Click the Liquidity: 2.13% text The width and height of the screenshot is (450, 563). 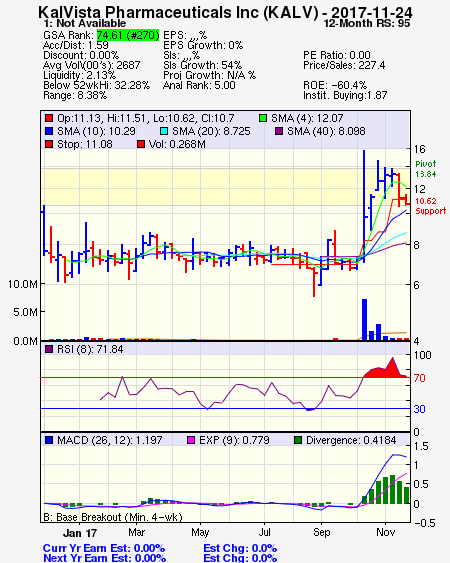point(79,75)
